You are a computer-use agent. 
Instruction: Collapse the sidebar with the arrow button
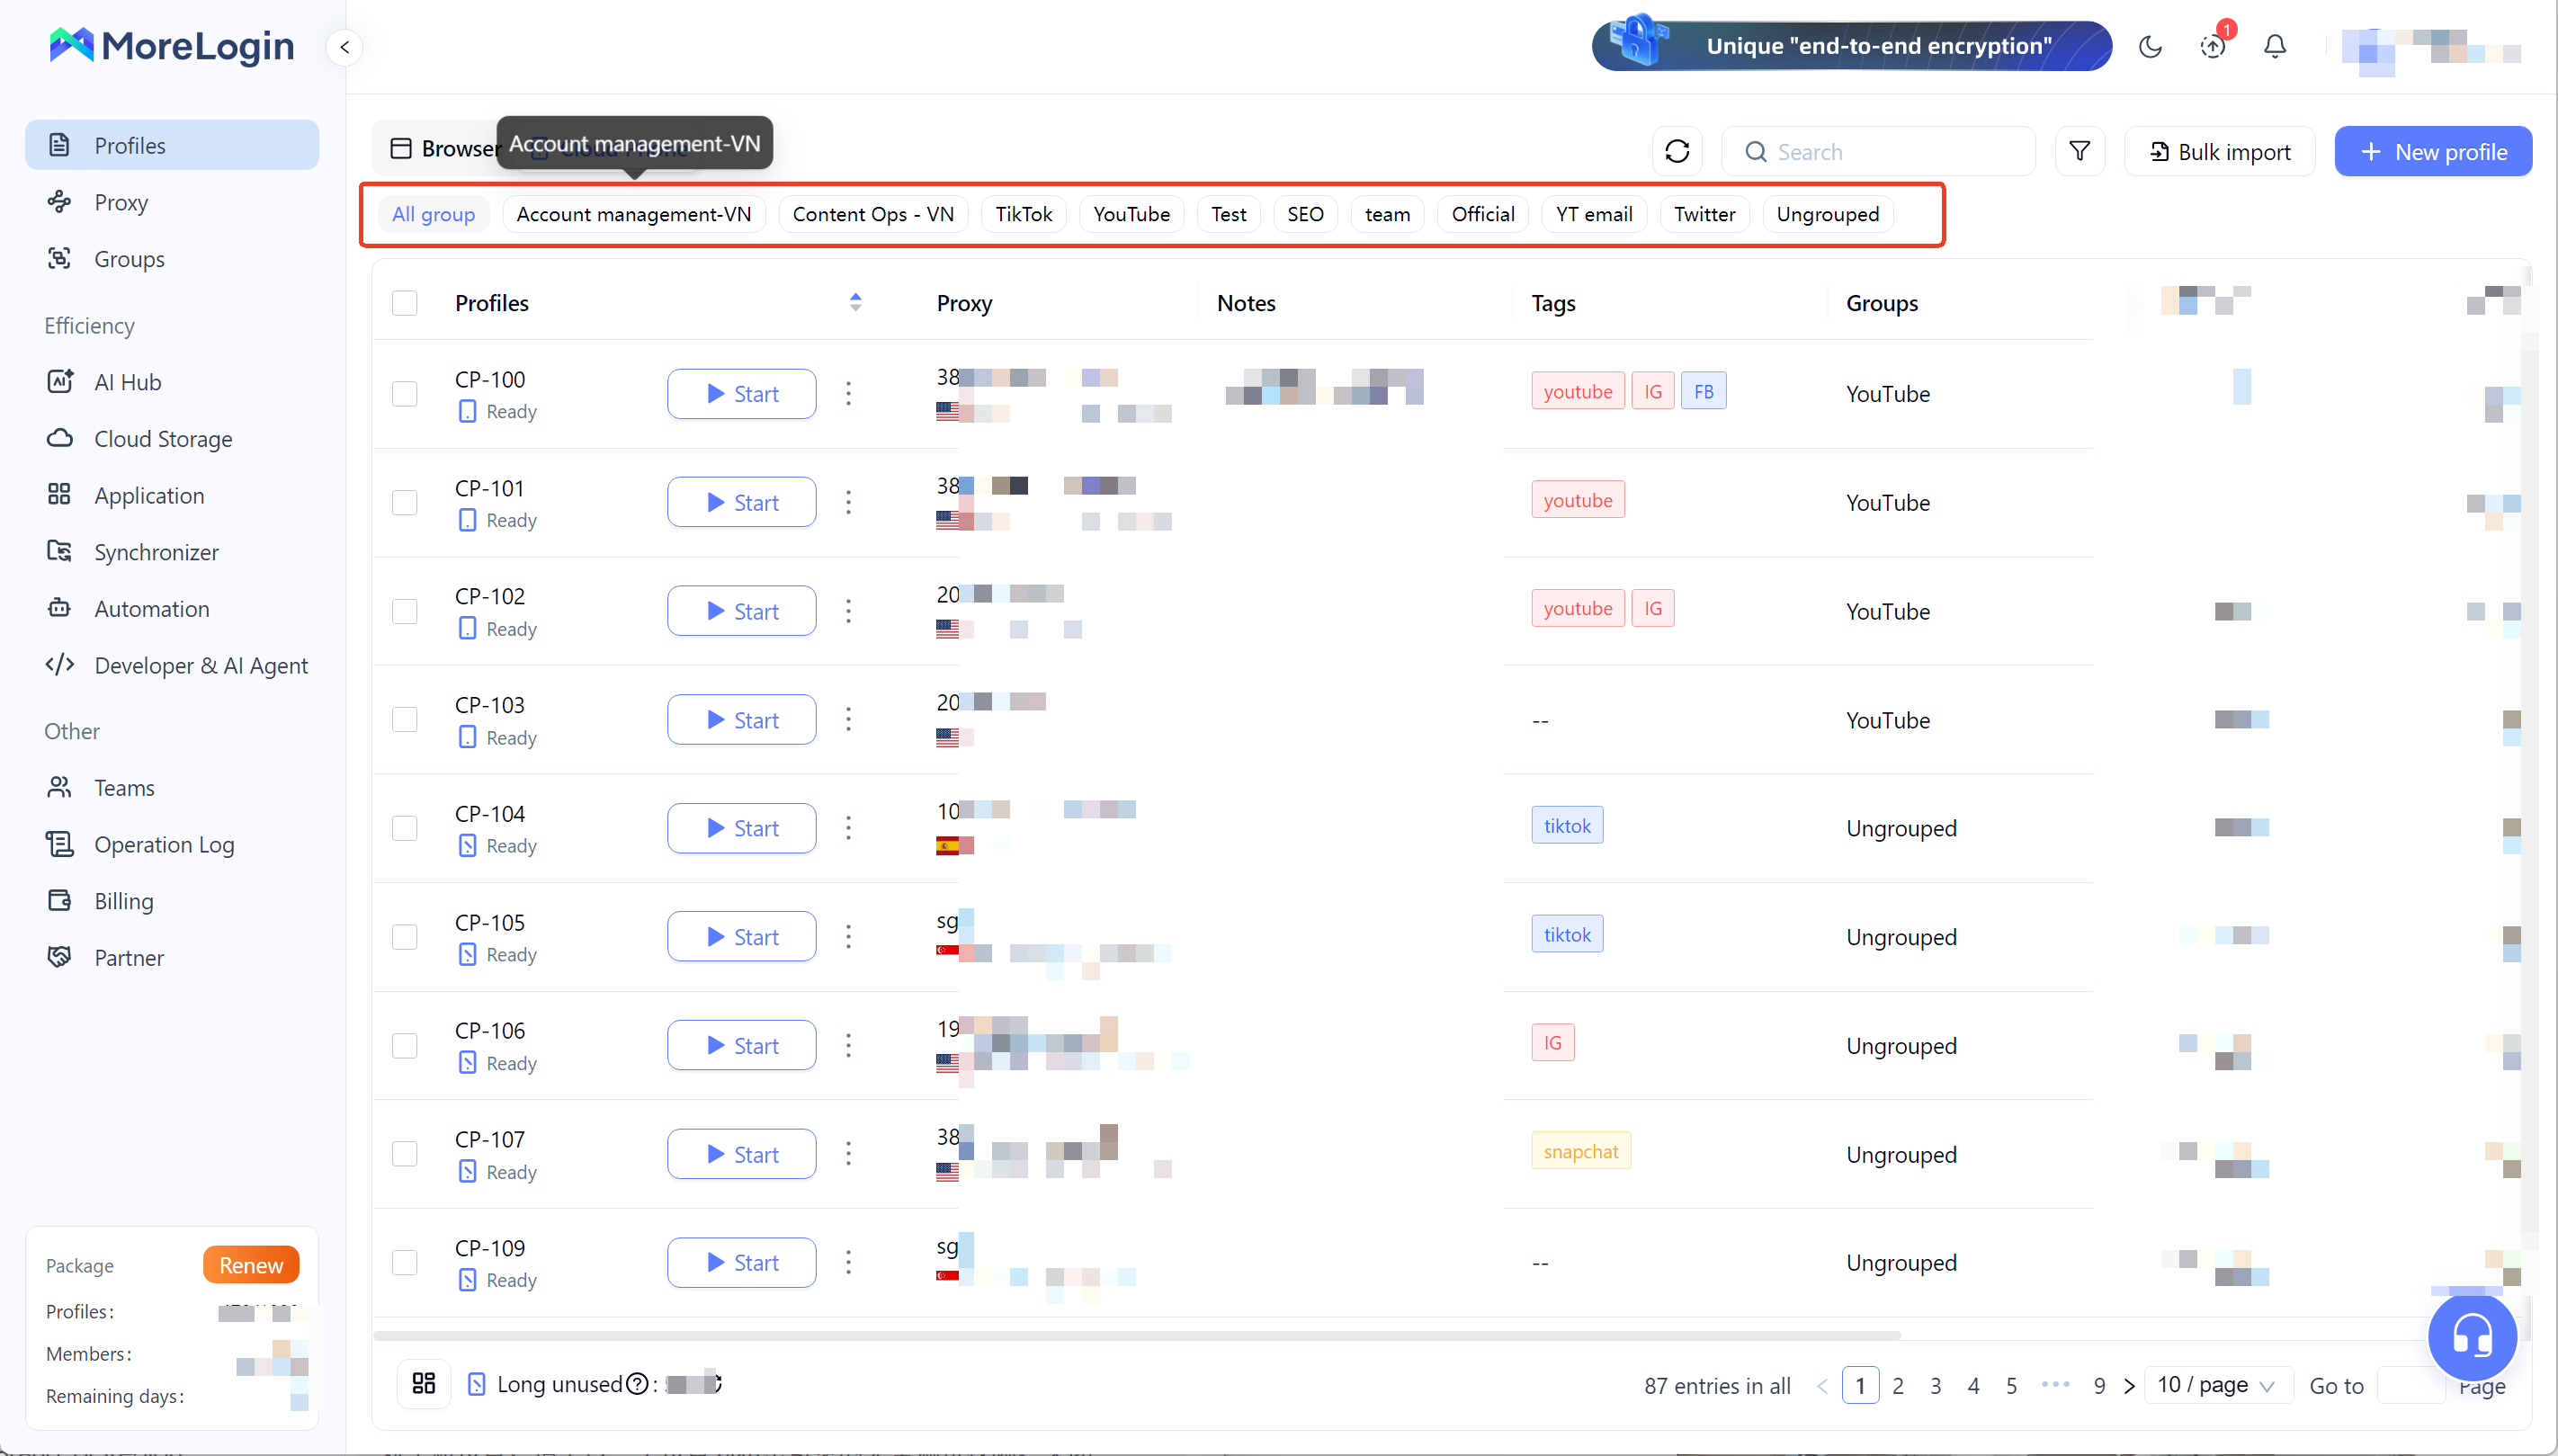344,47
